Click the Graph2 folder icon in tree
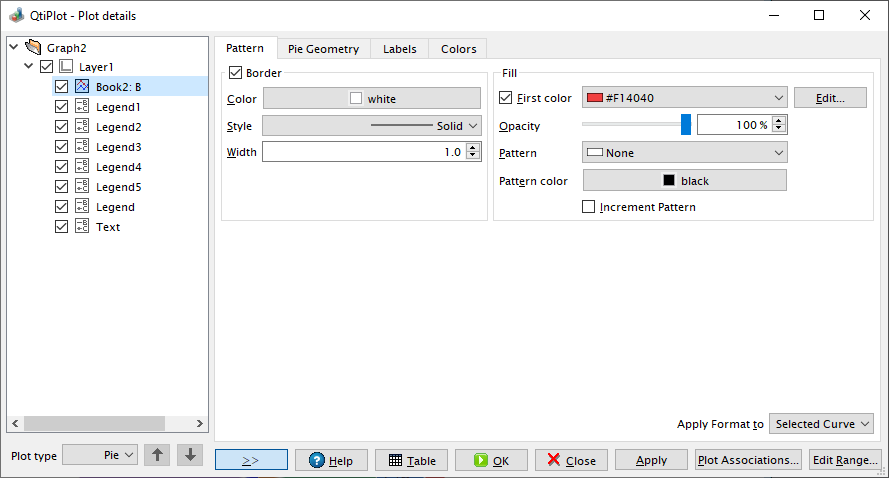Screen dimensions: 889x478 click(33, 47)
